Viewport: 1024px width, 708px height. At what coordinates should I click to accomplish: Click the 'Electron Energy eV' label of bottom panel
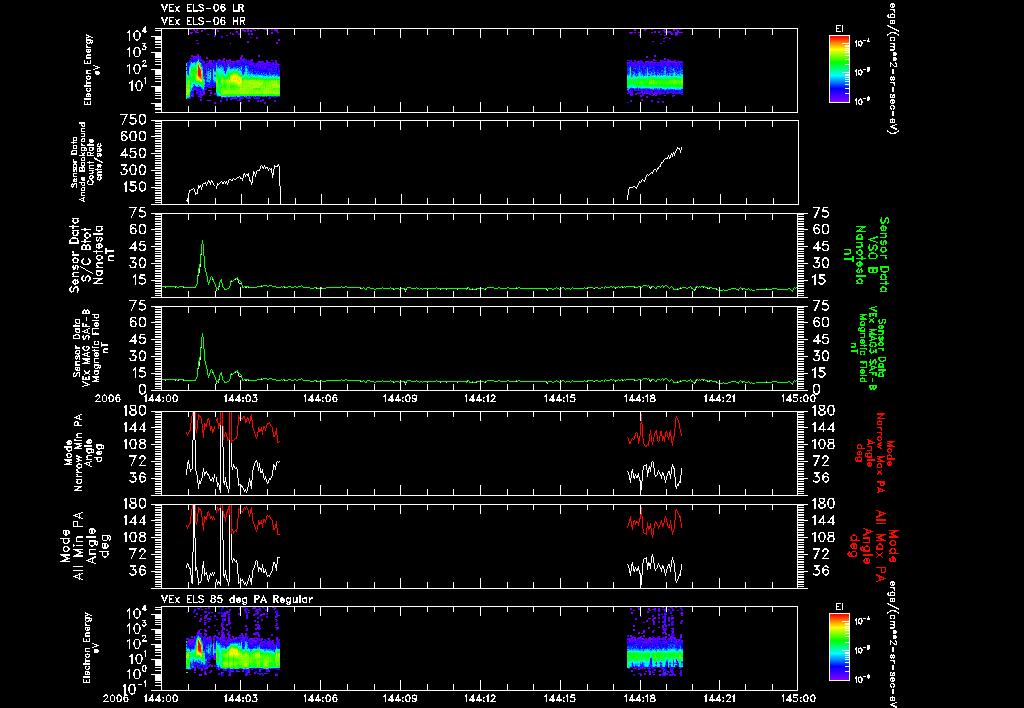click(x=91, y=648)
